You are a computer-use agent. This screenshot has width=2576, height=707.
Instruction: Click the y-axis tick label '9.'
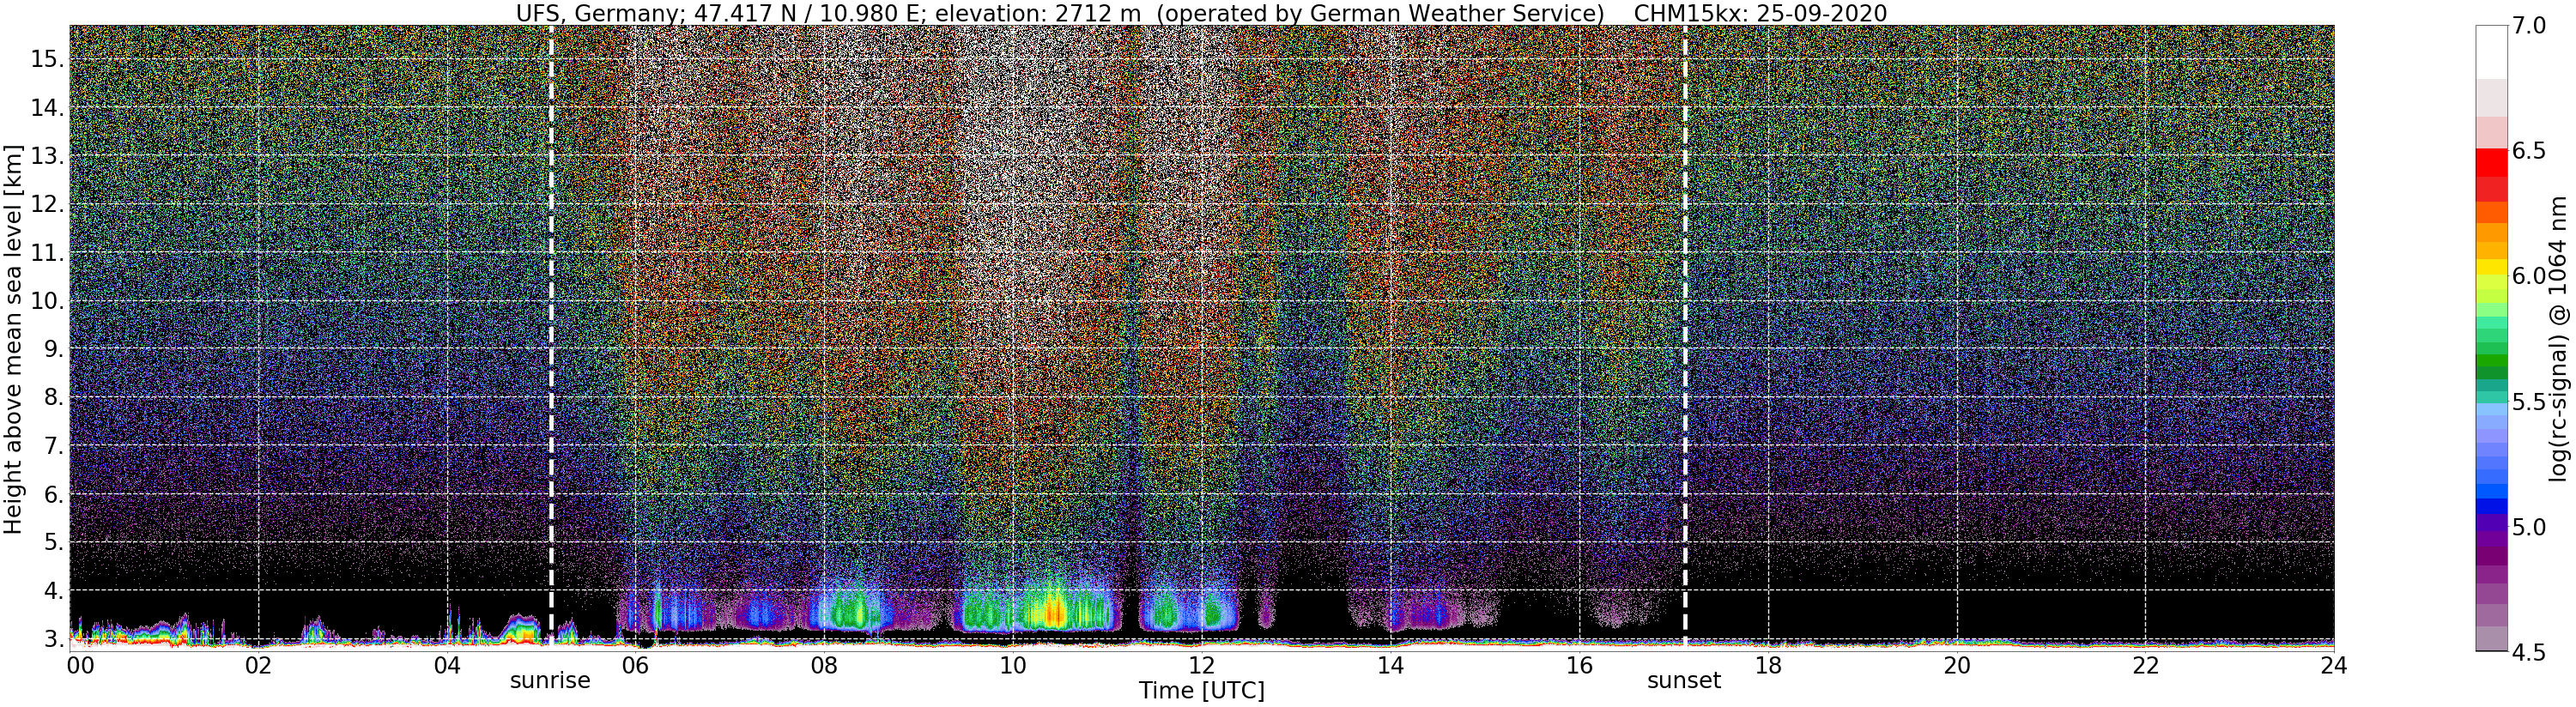click(x=54, y=349)
